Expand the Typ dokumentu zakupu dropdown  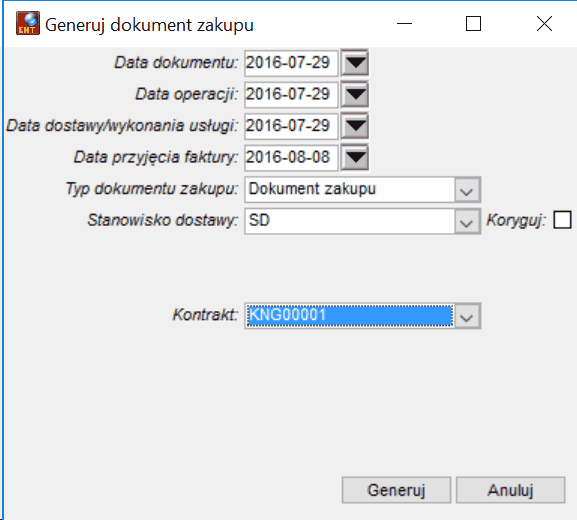pyautogui.click(x=467, y=190)
